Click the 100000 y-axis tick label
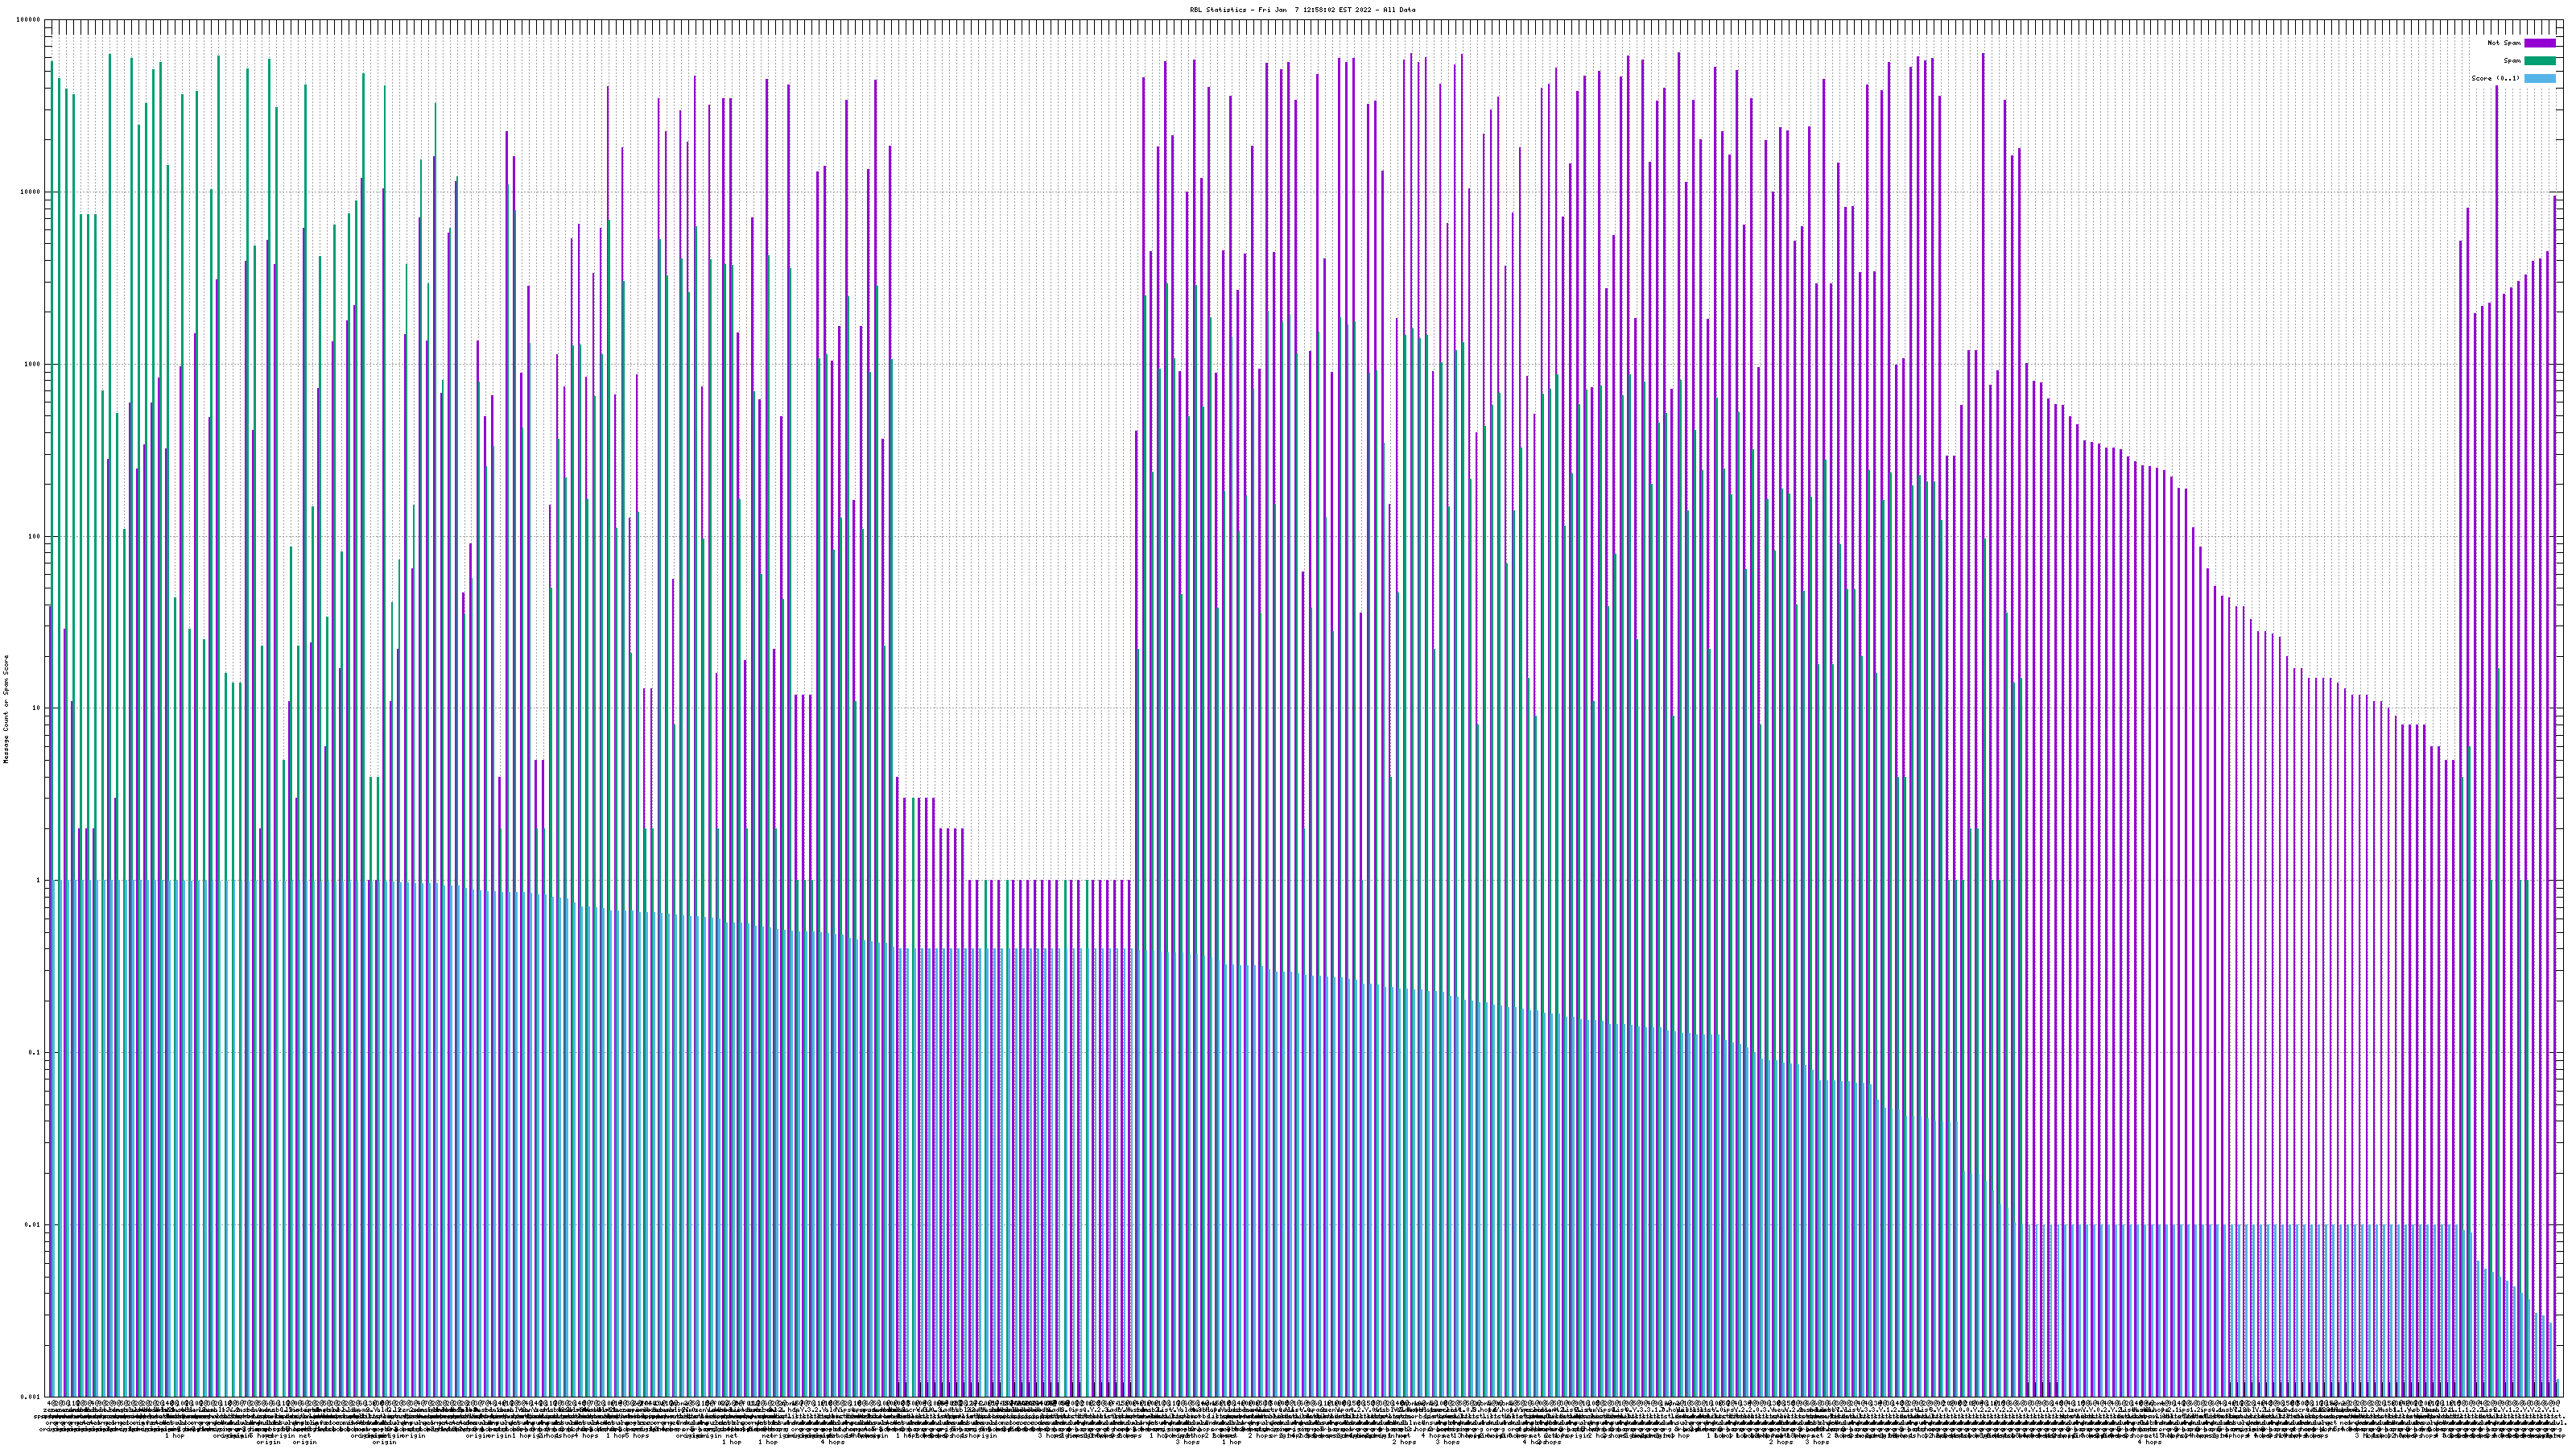This screenshot has width=2576, height=1449. (x=29, y=20)
